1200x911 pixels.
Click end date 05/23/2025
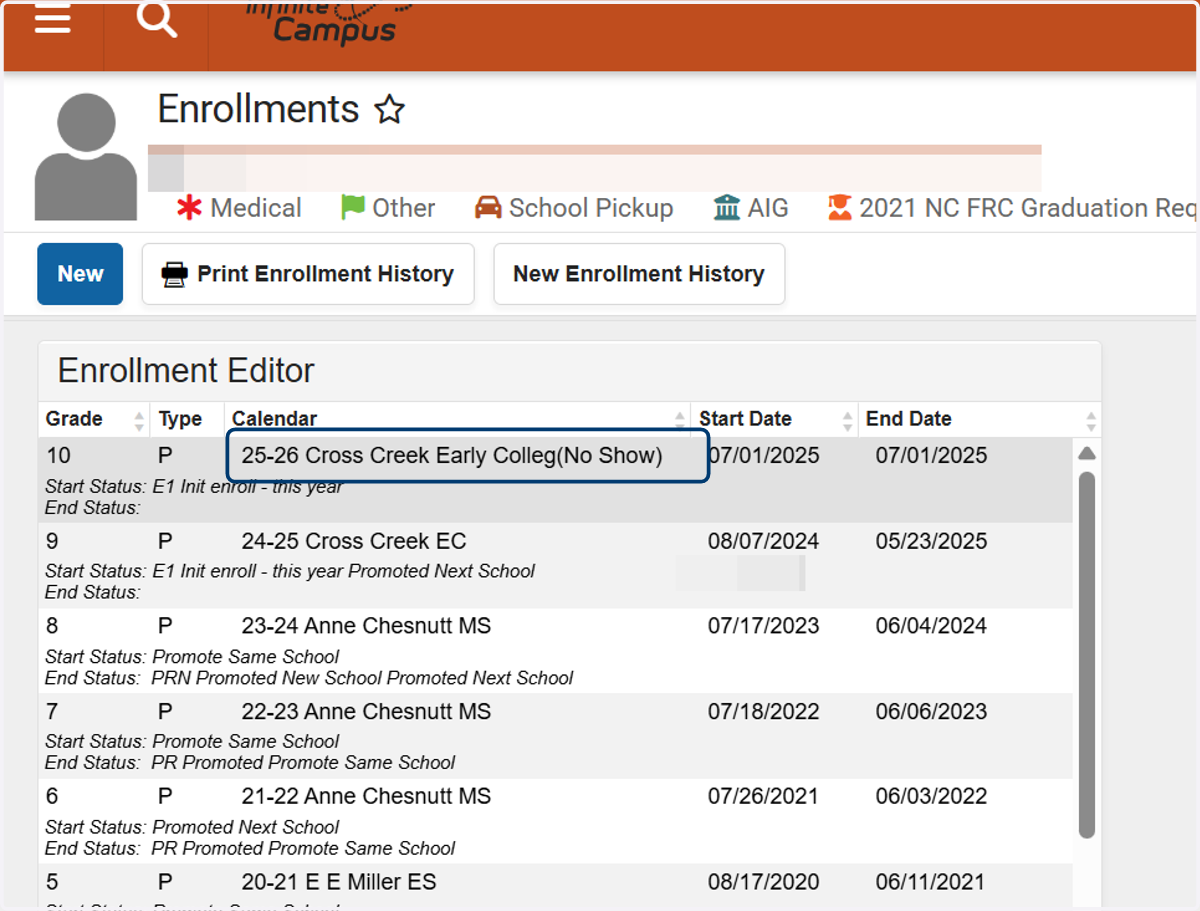tap(932, 541)
